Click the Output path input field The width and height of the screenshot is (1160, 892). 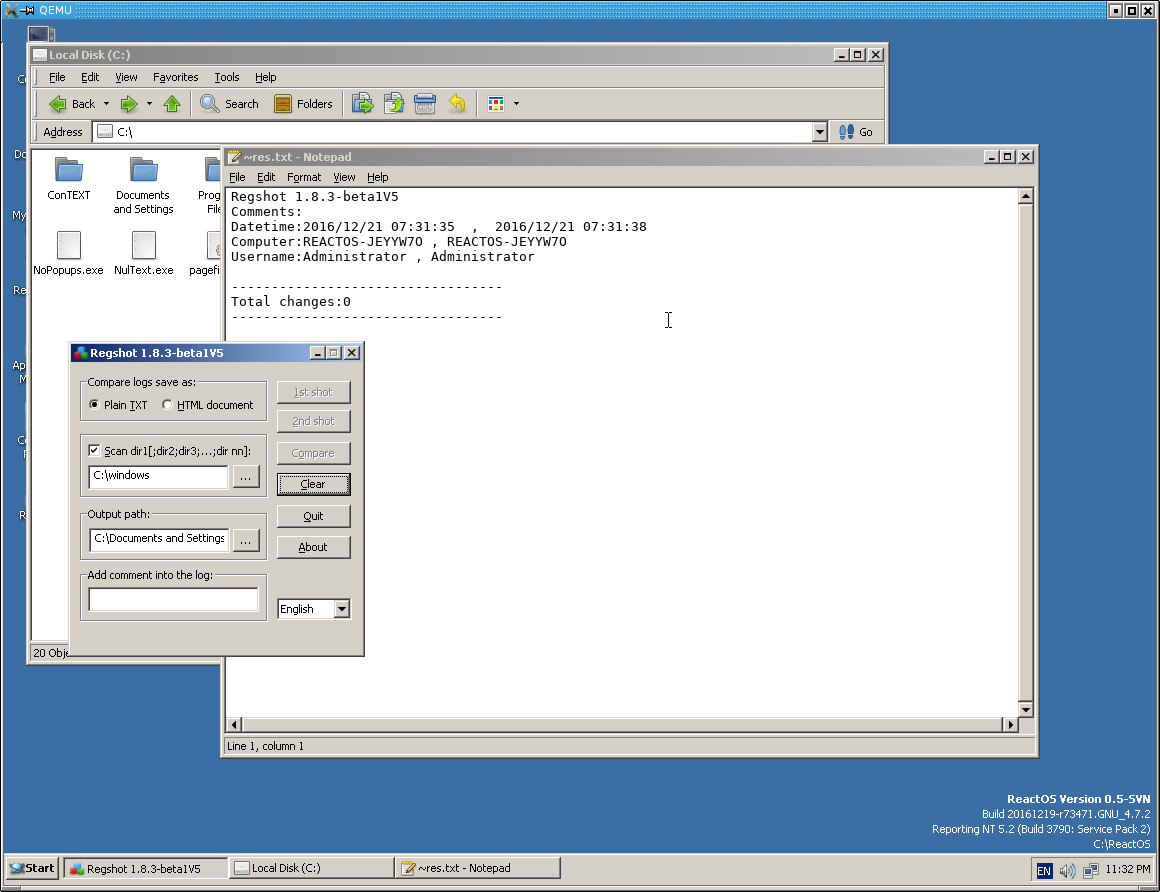click(x=158, y=539)
